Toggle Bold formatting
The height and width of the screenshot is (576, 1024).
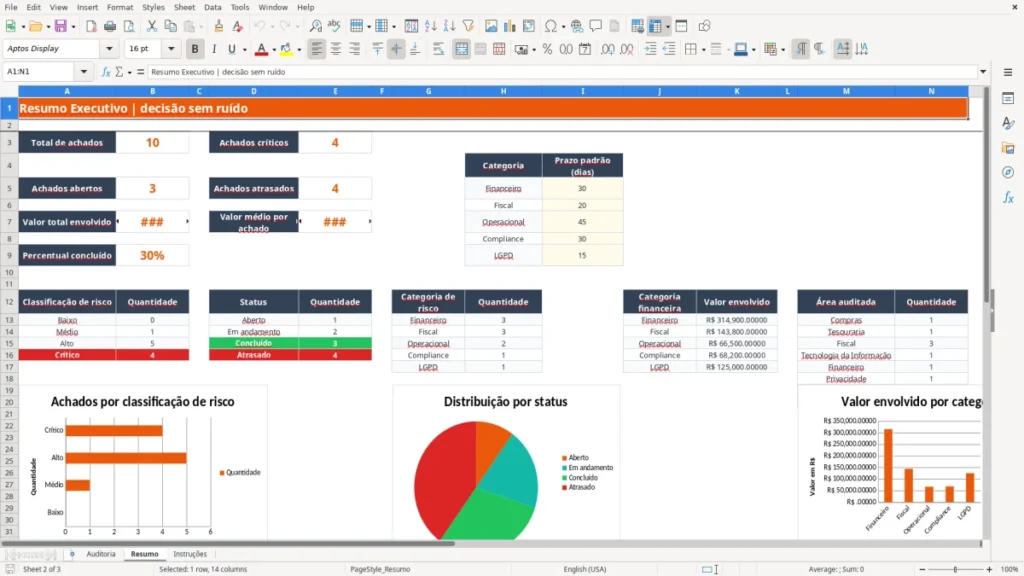pyautogui.click(x=195, y=49)
